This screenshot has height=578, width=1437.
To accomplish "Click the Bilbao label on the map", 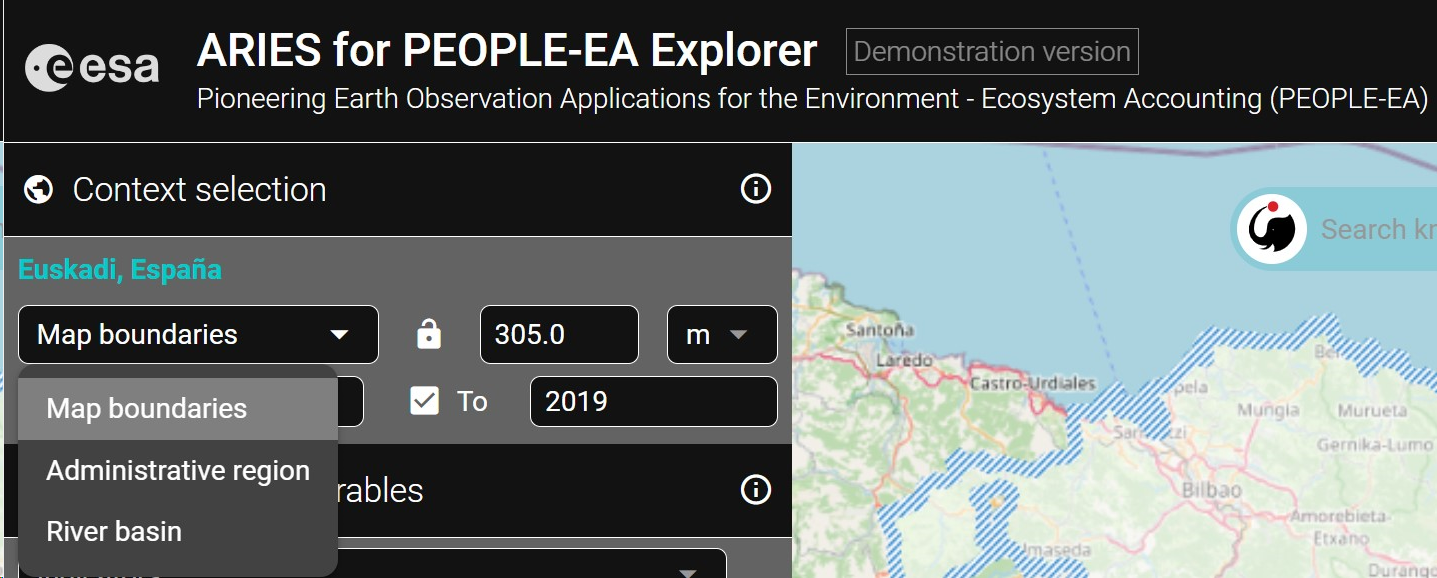I will click(1211, 491).
